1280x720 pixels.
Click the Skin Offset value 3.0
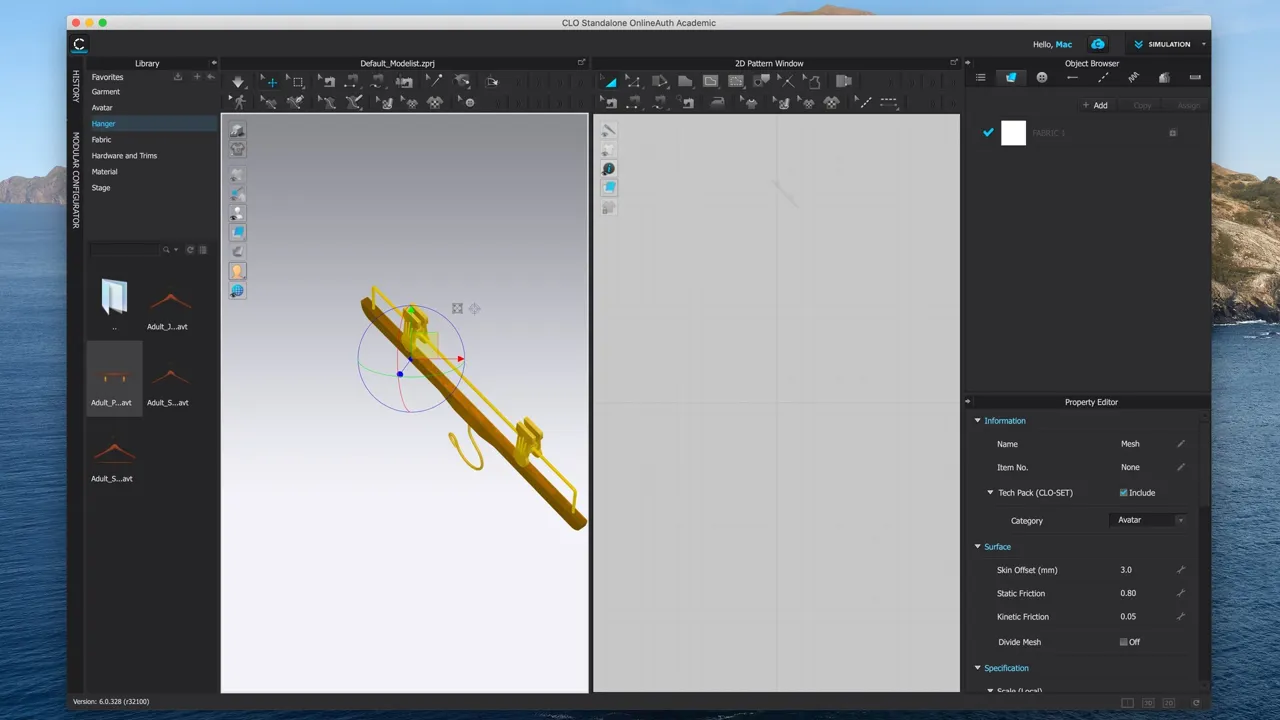1126,570
